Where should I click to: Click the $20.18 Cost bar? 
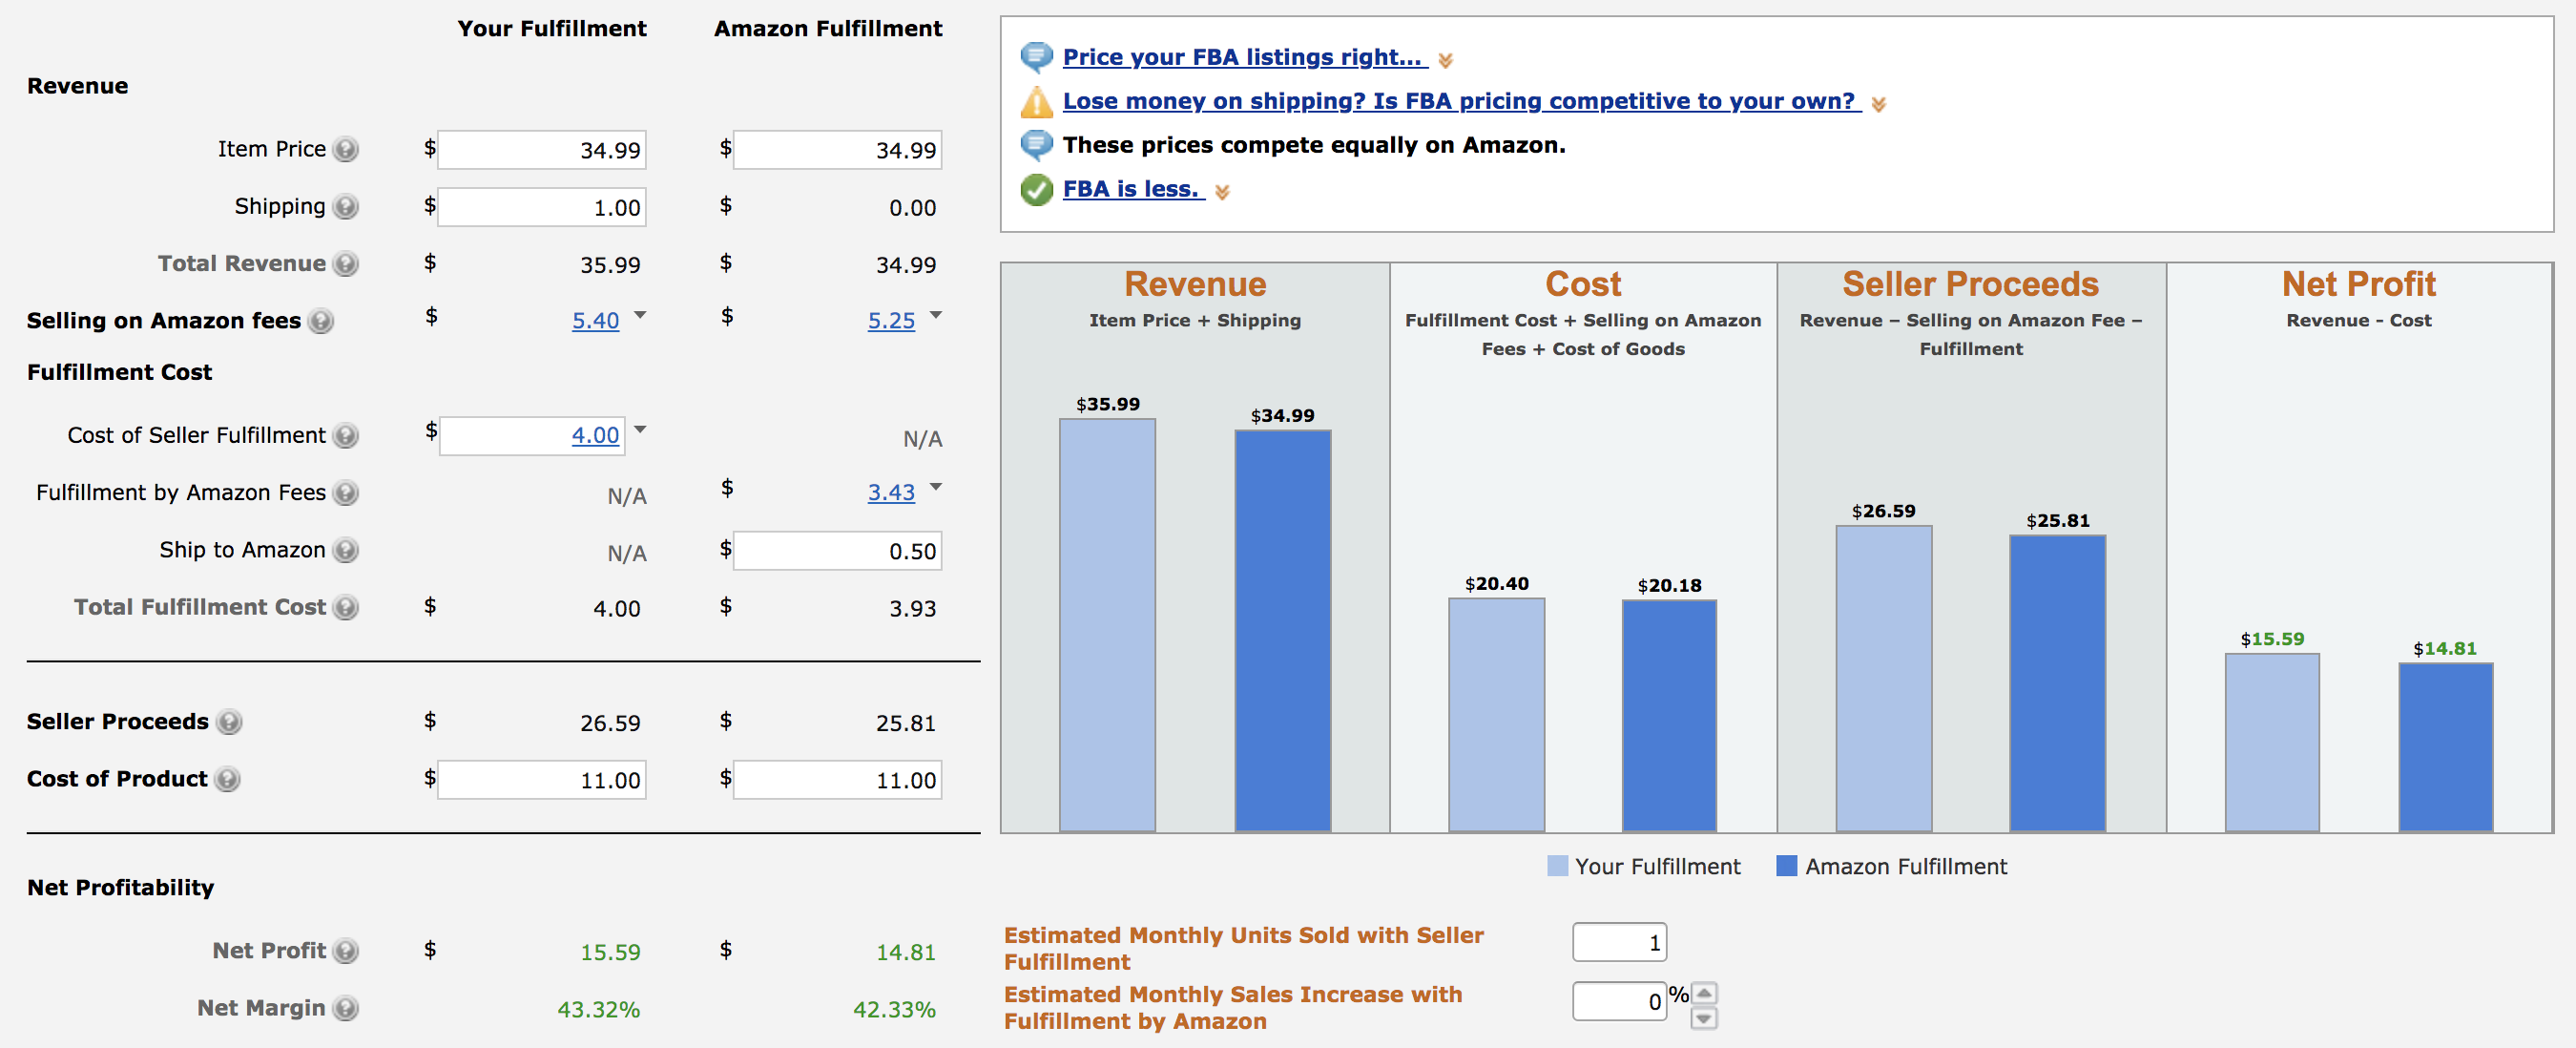click(1669, 716)
